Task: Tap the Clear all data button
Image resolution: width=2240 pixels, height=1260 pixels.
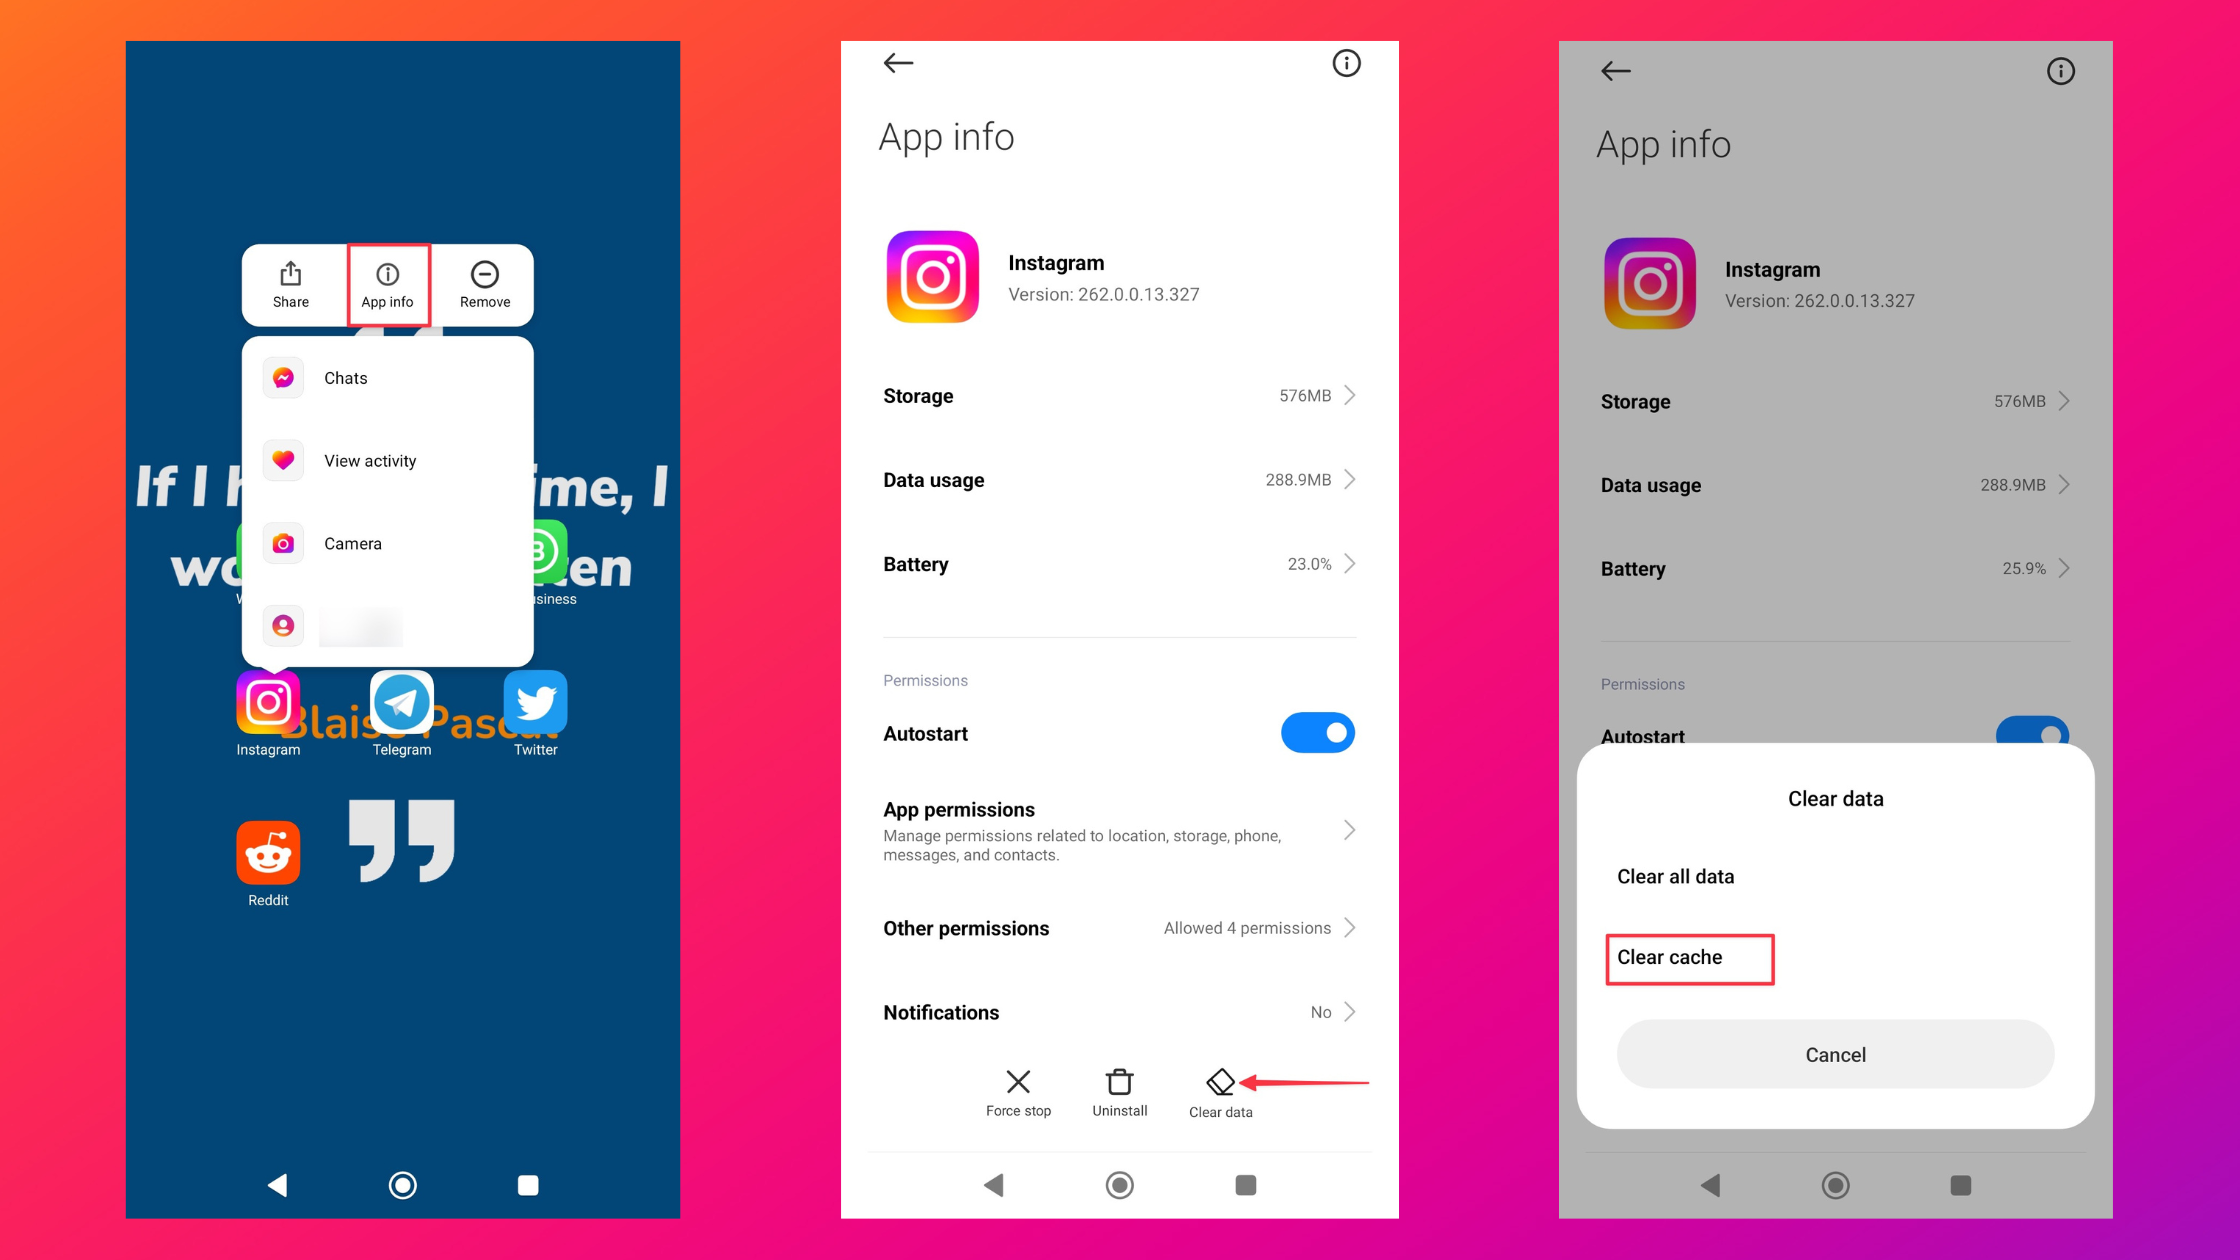Action: (x=1675, y=877)
